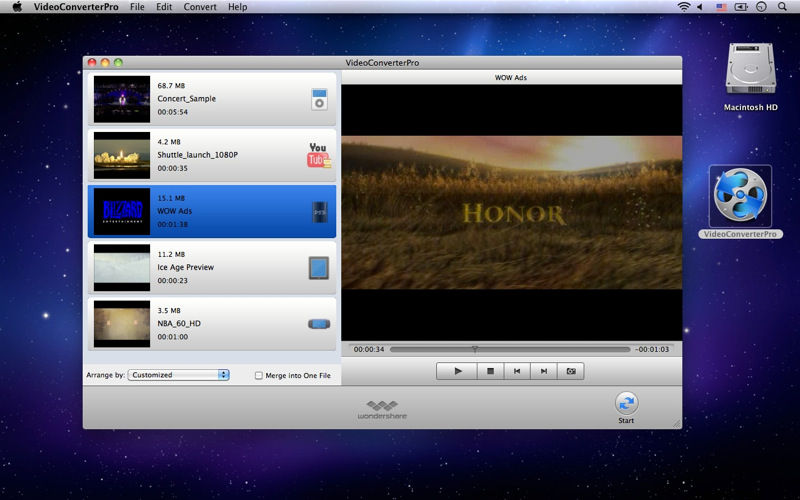
Task: Click the battery status icon
Action: (741, 7)
